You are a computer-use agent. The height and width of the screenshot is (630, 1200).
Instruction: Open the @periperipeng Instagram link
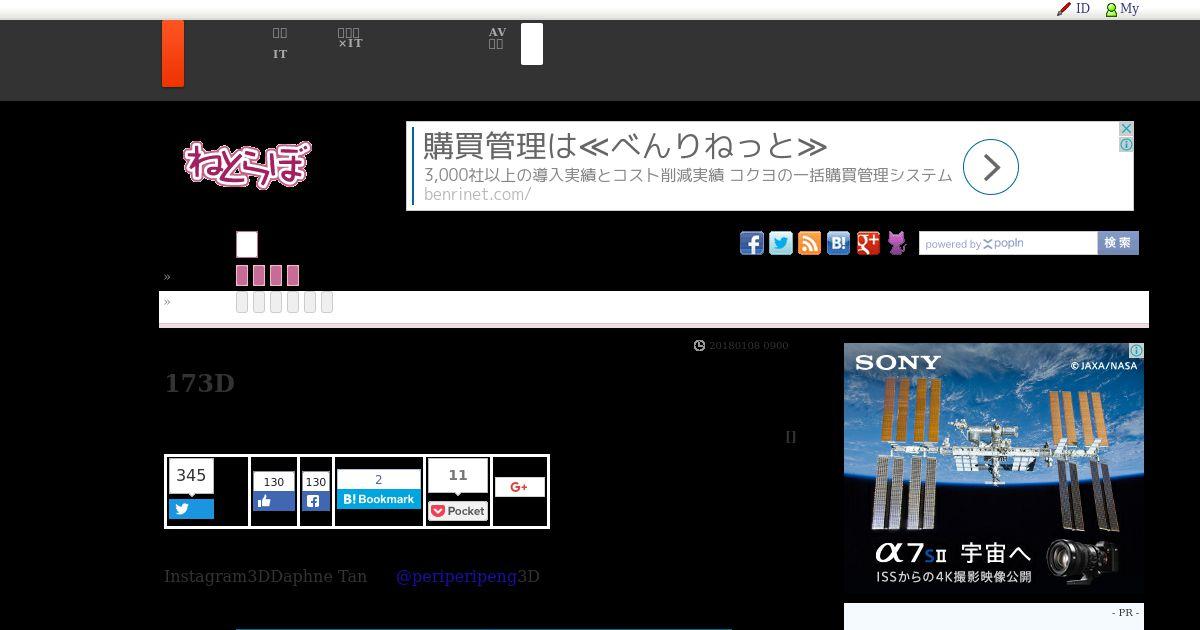point(457,577)
